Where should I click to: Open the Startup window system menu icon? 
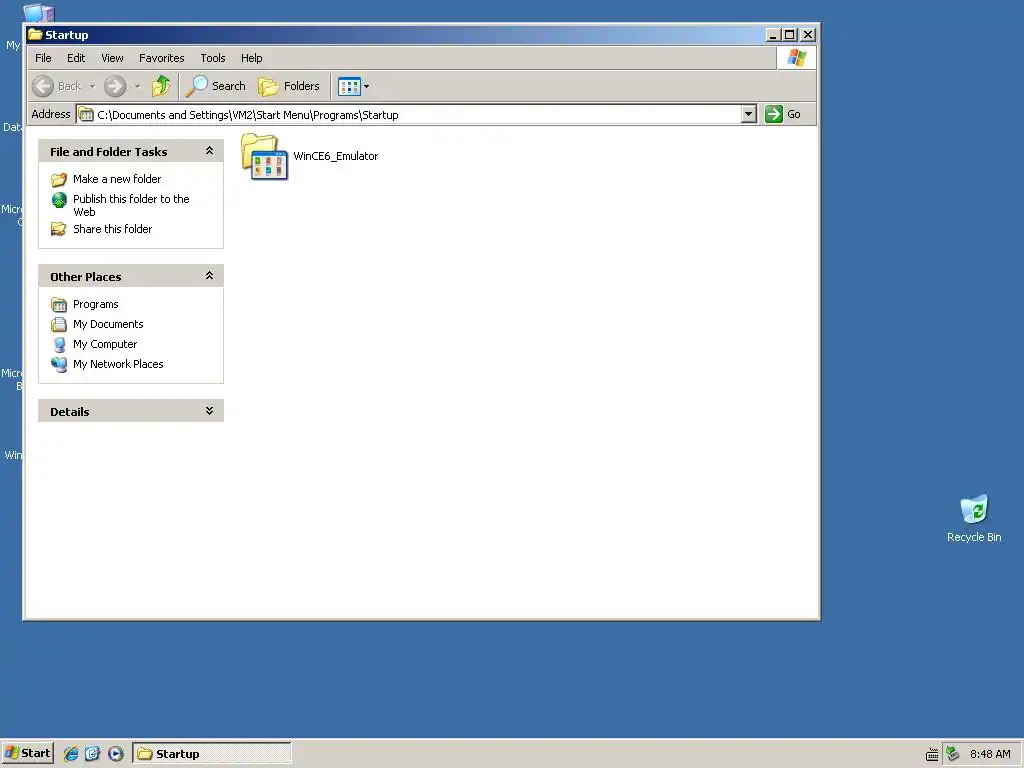point(35,35)
